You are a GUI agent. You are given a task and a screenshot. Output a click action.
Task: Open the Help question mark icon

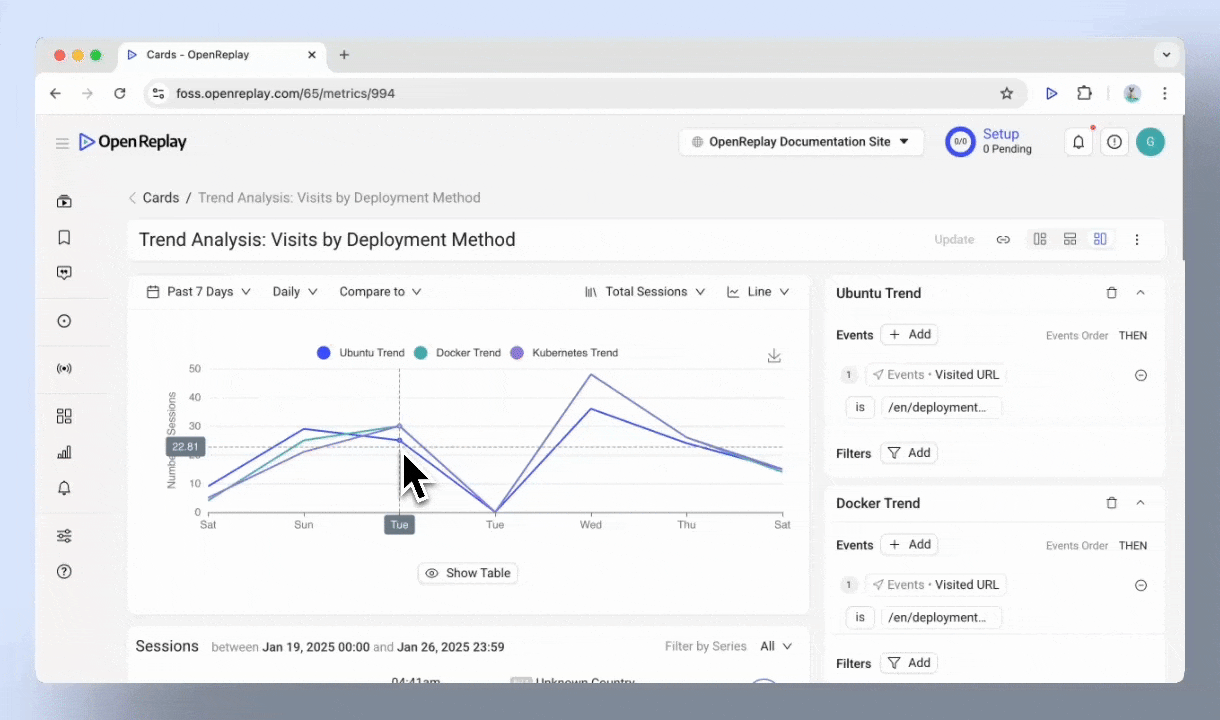(64, 572)
